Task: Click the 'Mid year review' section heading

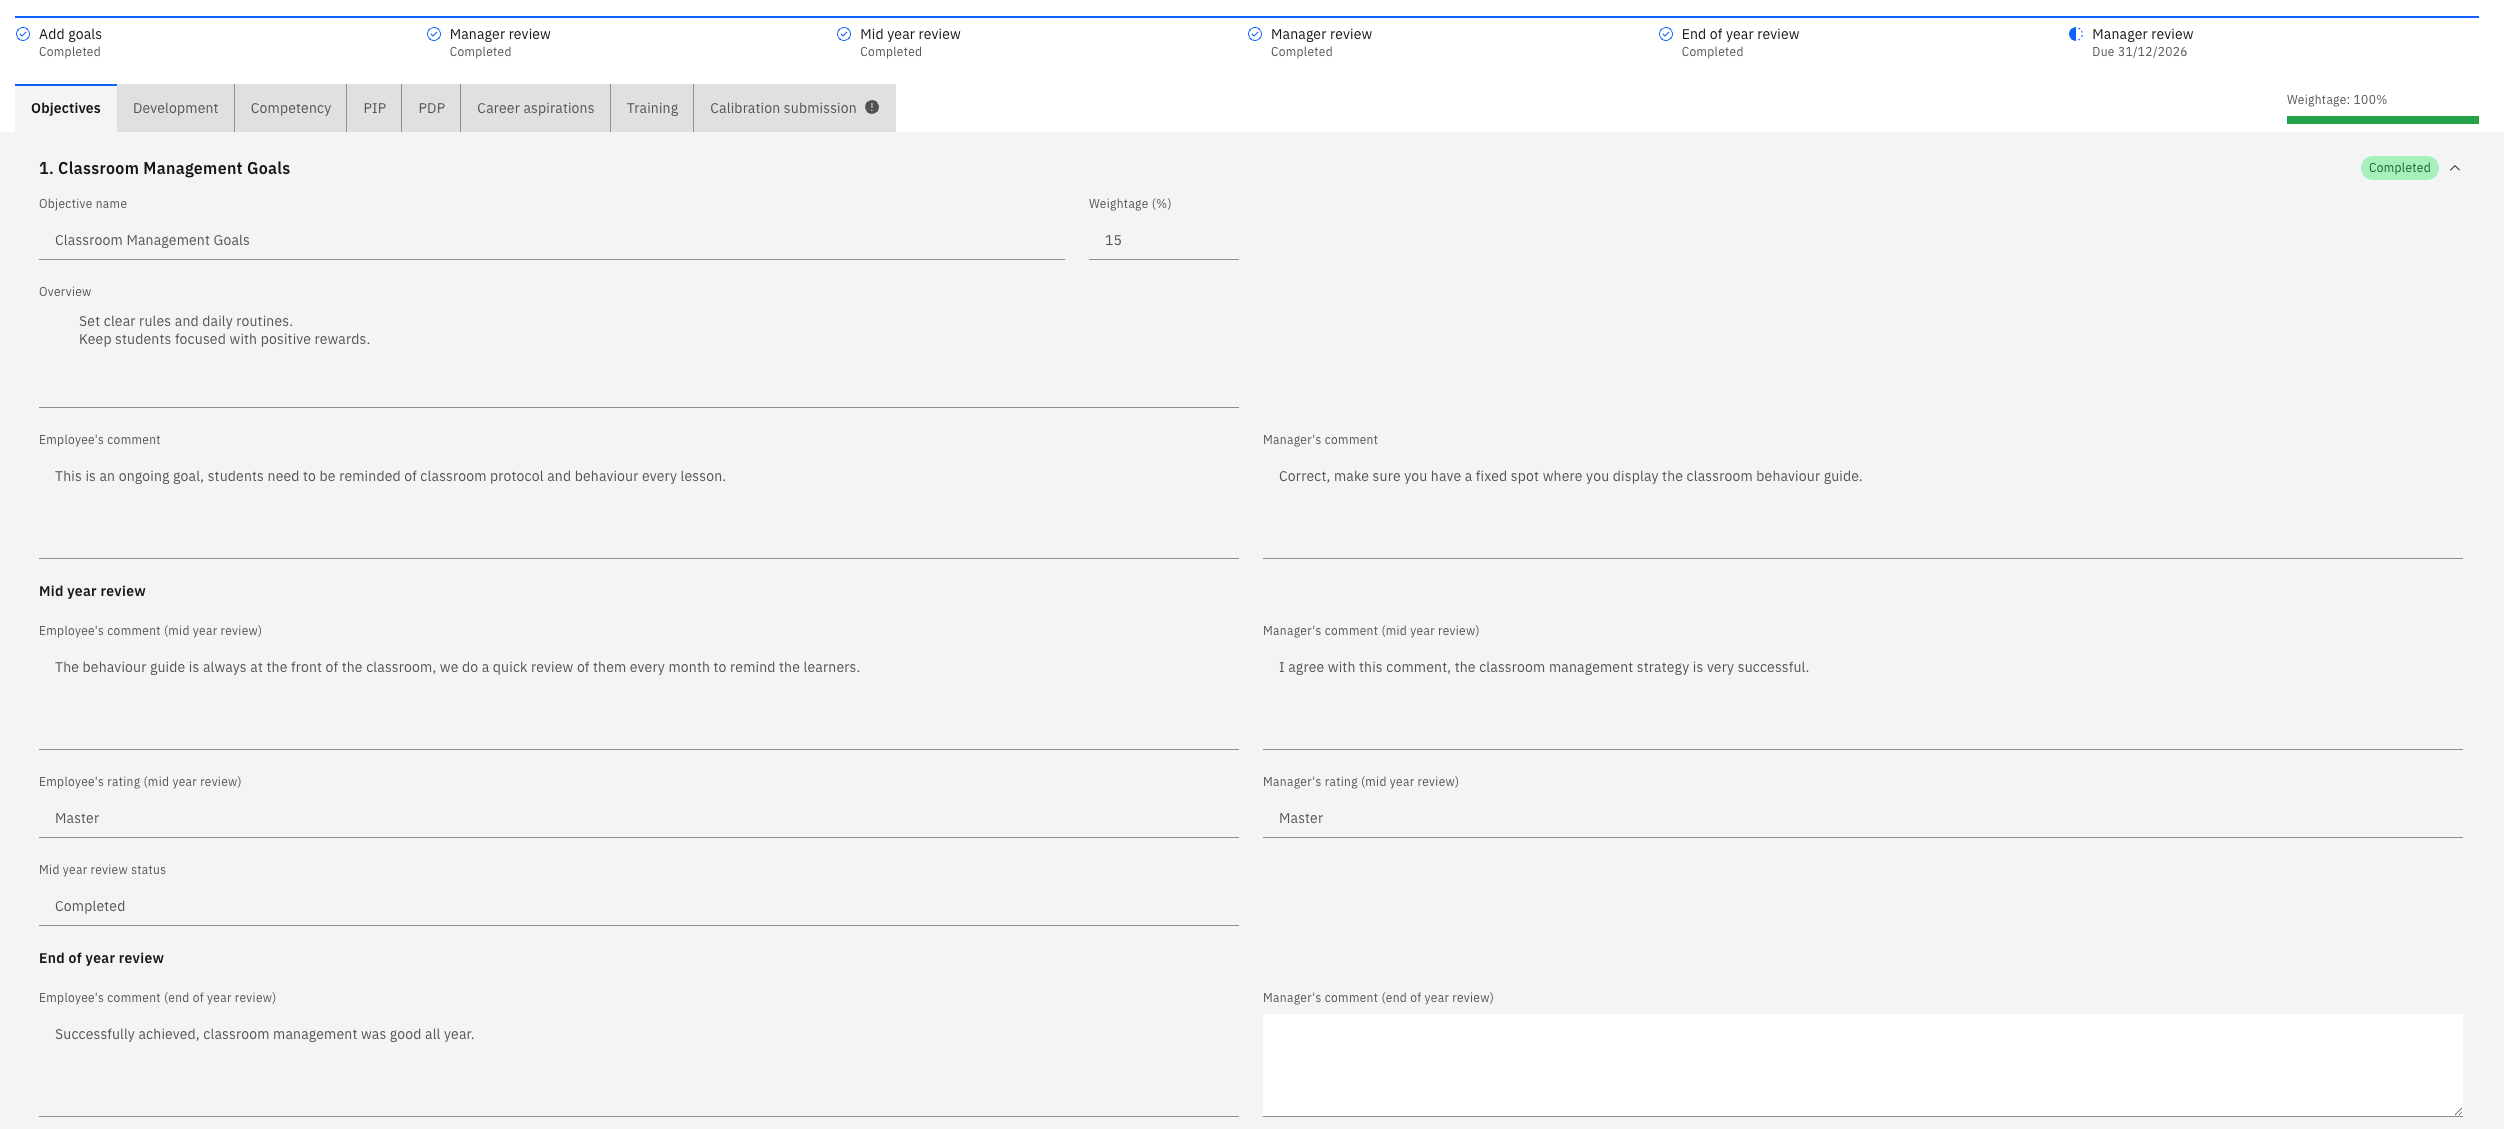Action: pyautogui.click(x=92, y=591)
